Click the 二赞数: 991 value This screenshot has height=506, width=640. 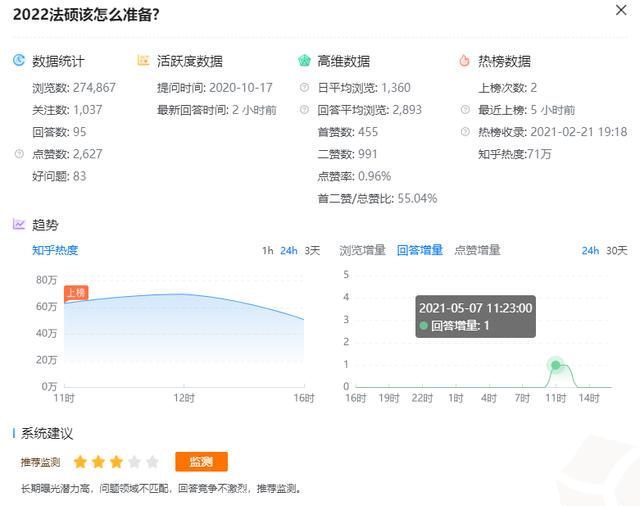[x=347, y=154]
